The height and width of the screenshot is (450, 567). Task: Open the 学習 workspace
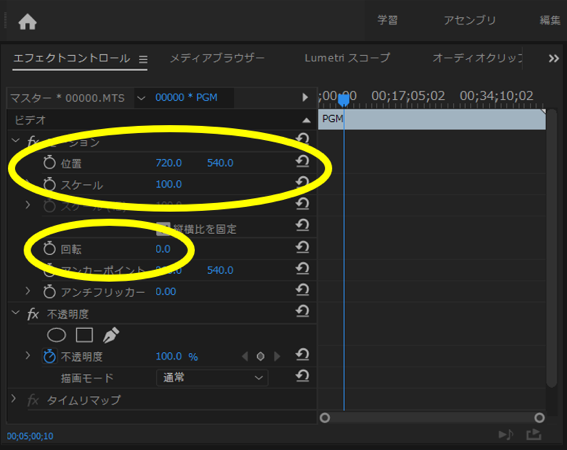coord(387,20)
